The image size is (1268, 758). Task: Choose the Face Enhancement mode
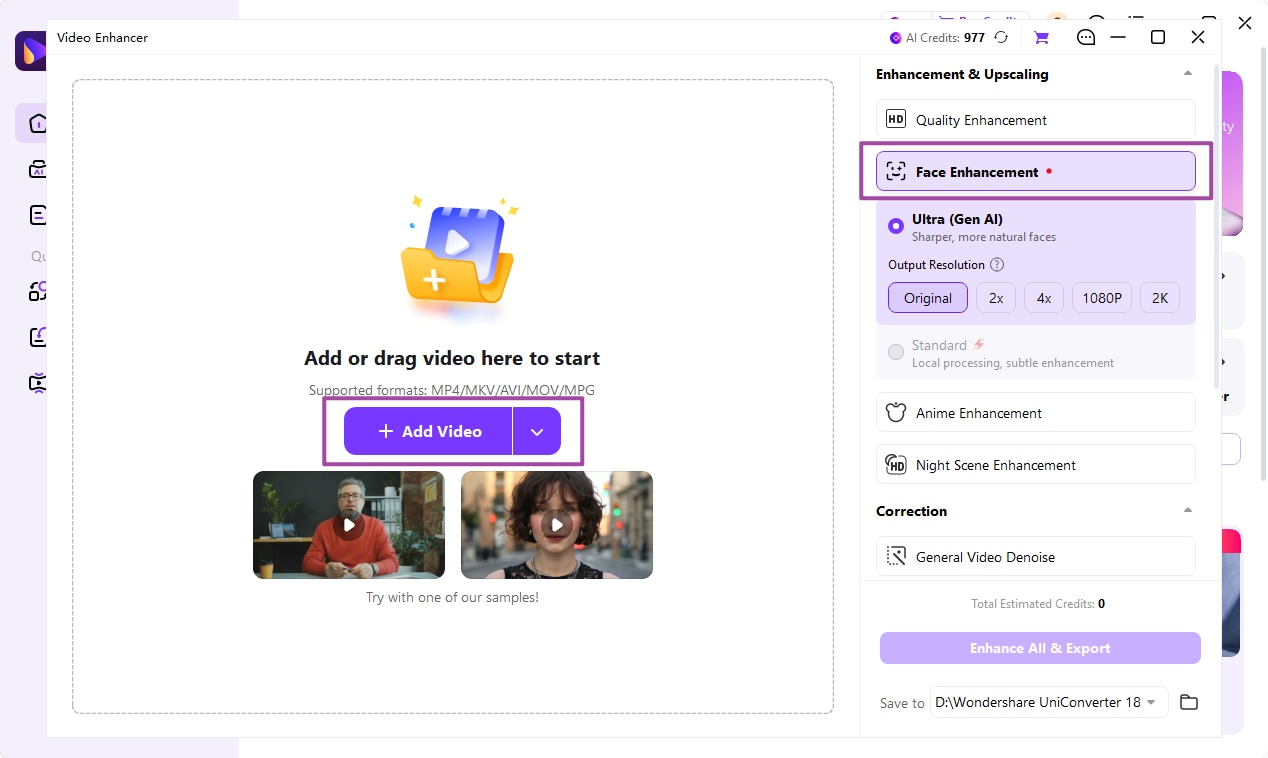[x=1036, y=172]
